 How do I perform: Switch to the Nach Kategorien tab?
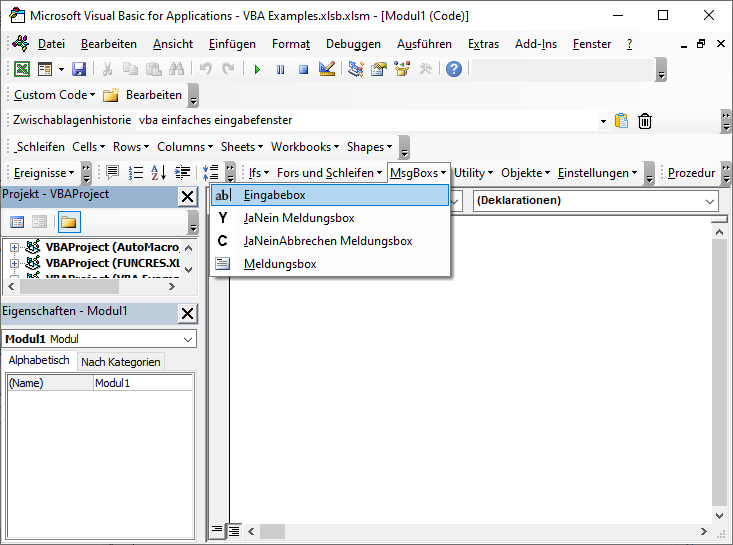(121, 362)
